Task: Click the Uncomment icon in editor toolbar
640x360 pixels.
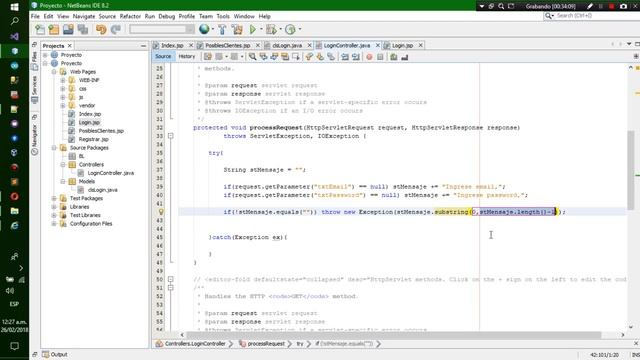Action: click(404, 57)
